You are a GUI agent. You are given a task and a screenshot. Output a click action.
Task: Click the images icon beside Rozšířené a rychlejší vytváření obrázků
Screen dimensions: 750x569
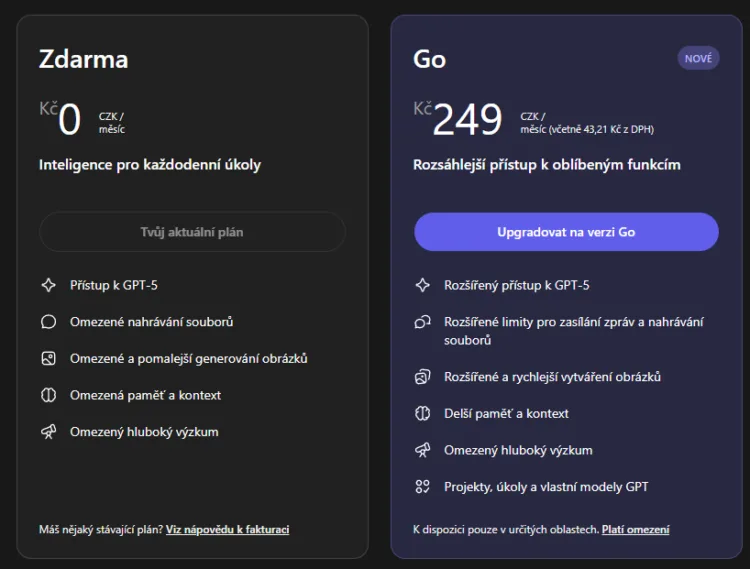click(x=422, y=377)
